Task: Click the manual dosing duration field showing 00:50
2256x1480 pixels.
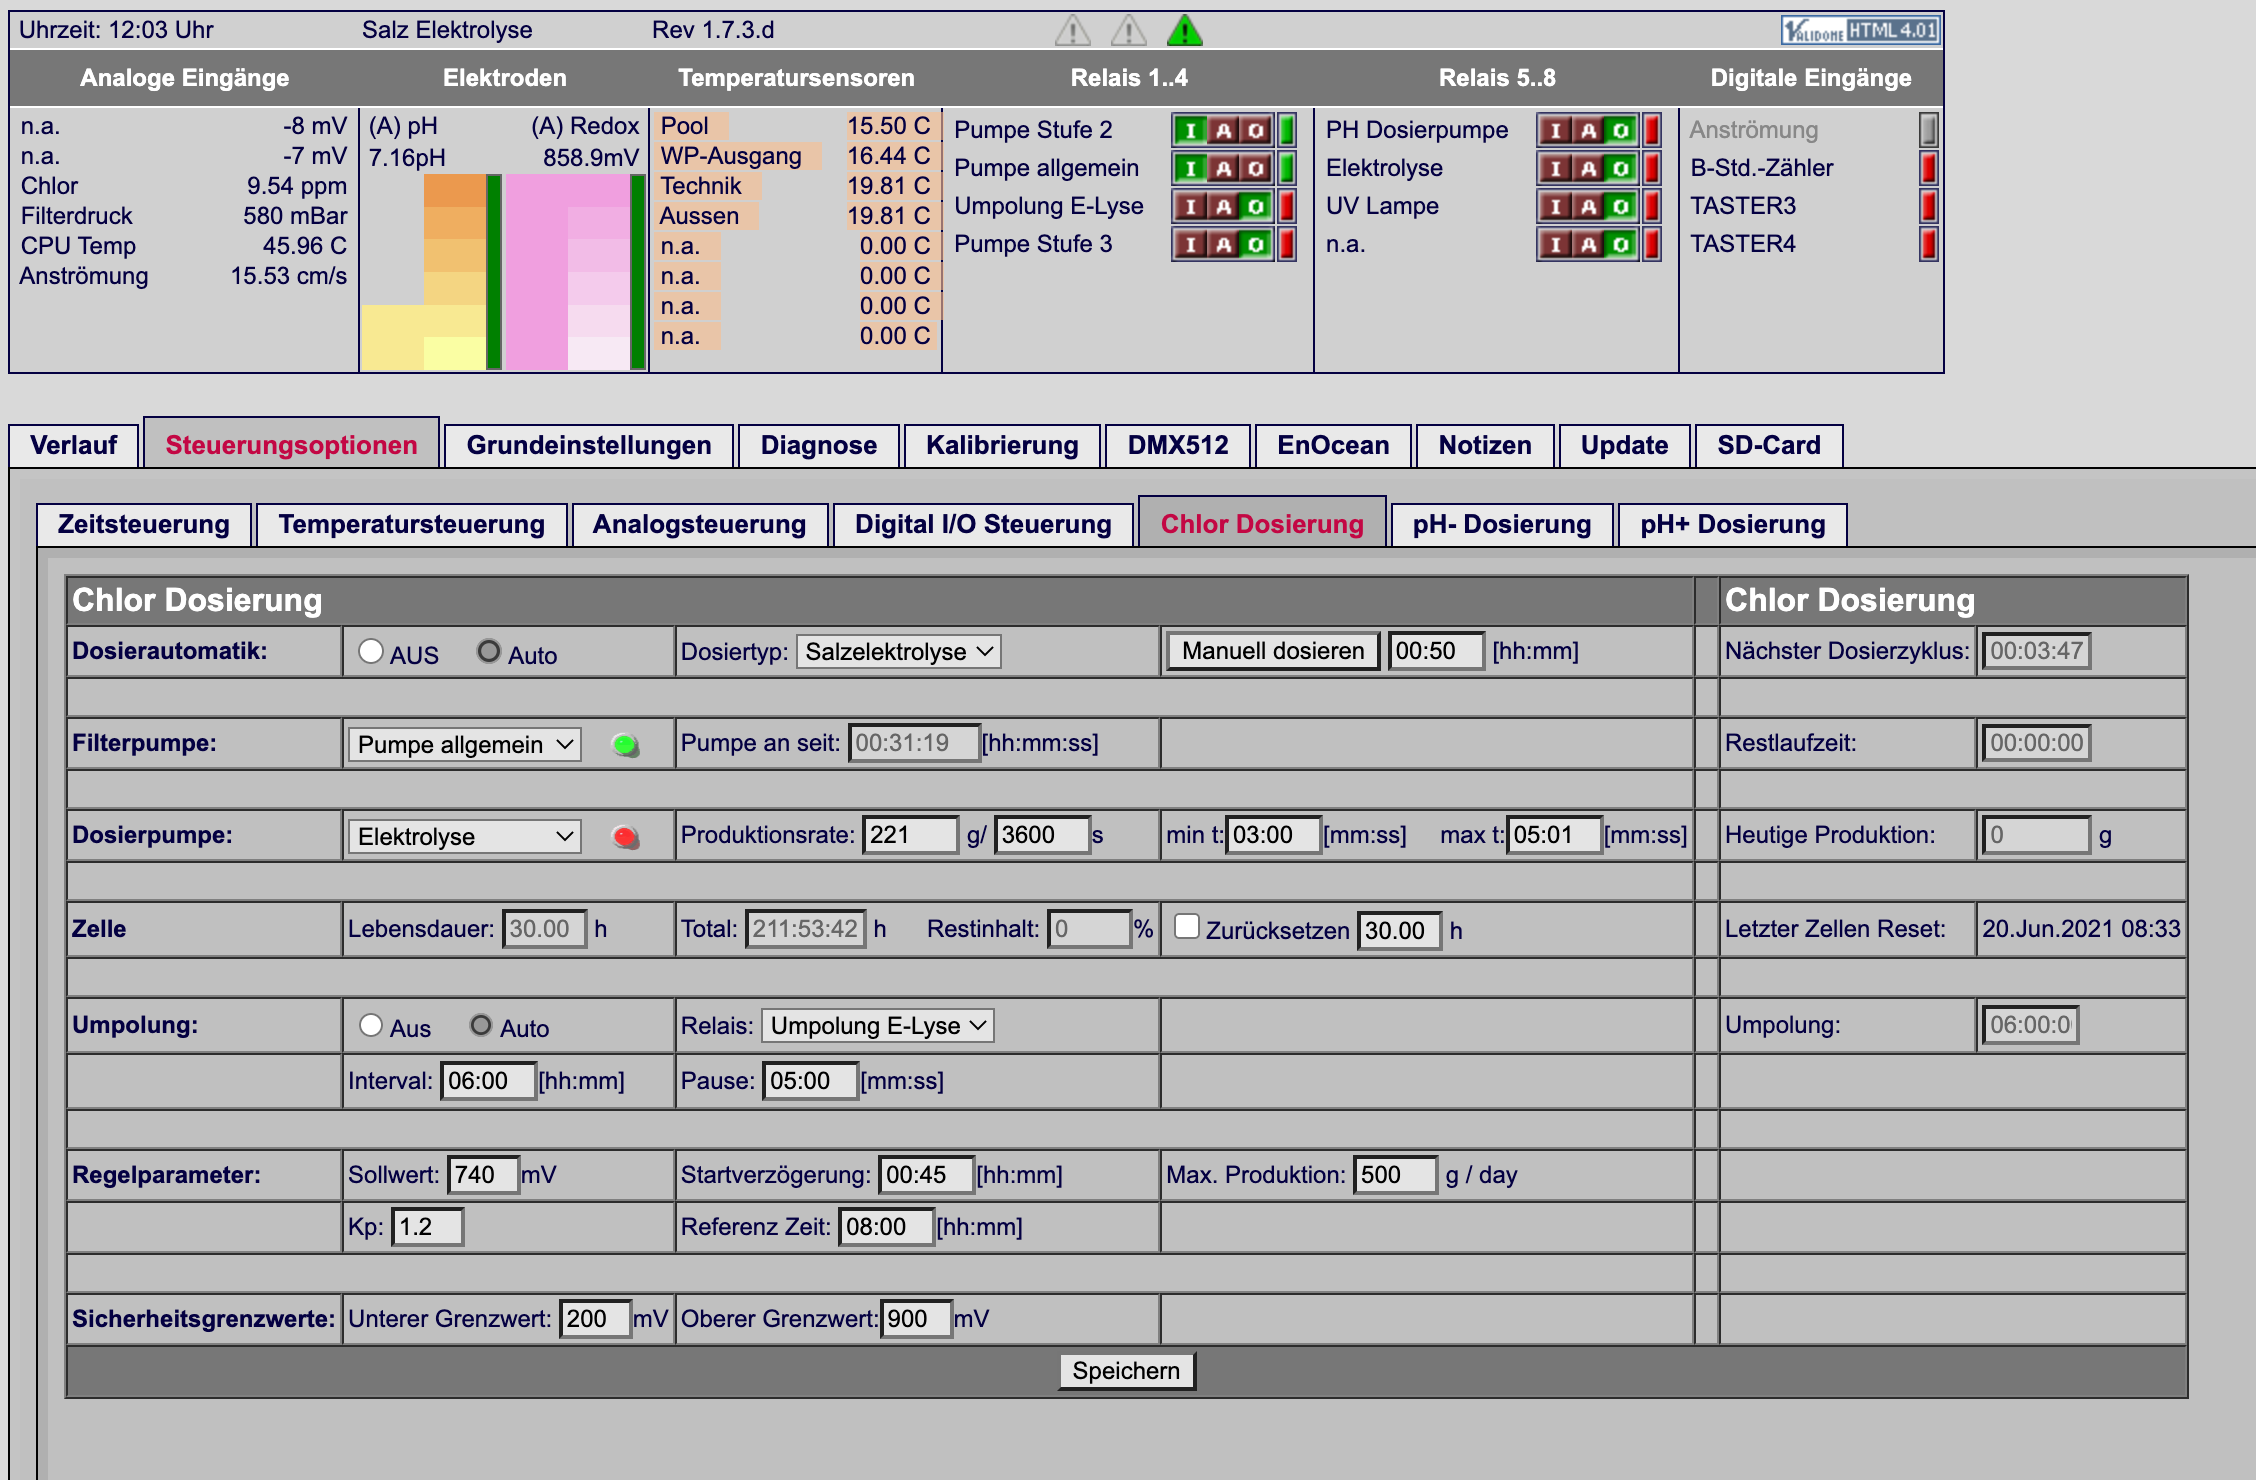Action: point(1436,651)
